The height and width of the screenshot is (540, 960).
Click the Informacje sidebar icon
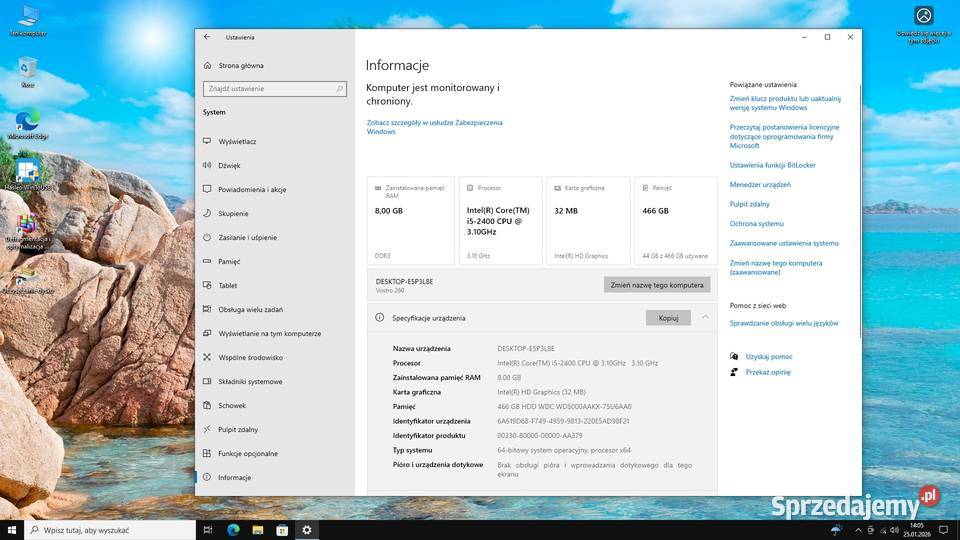tap(207, 477)
